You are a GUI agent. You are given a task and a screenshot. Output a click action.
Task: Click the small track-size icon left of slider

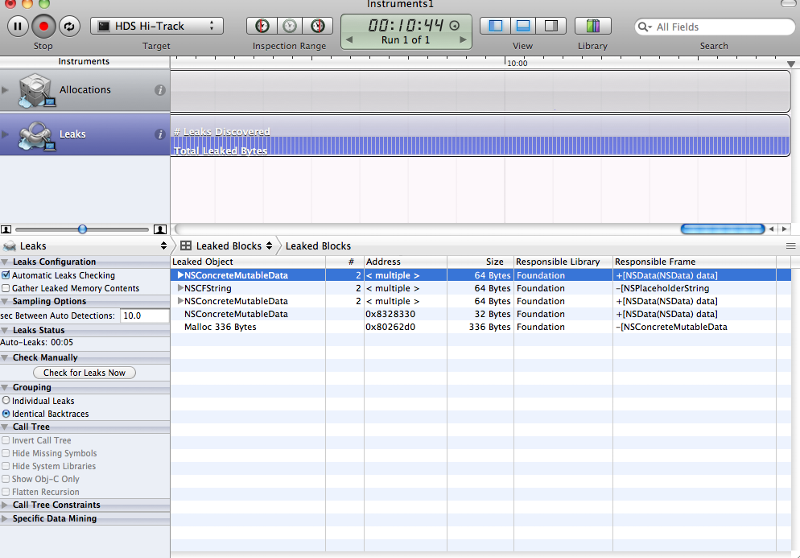point(6,230)
